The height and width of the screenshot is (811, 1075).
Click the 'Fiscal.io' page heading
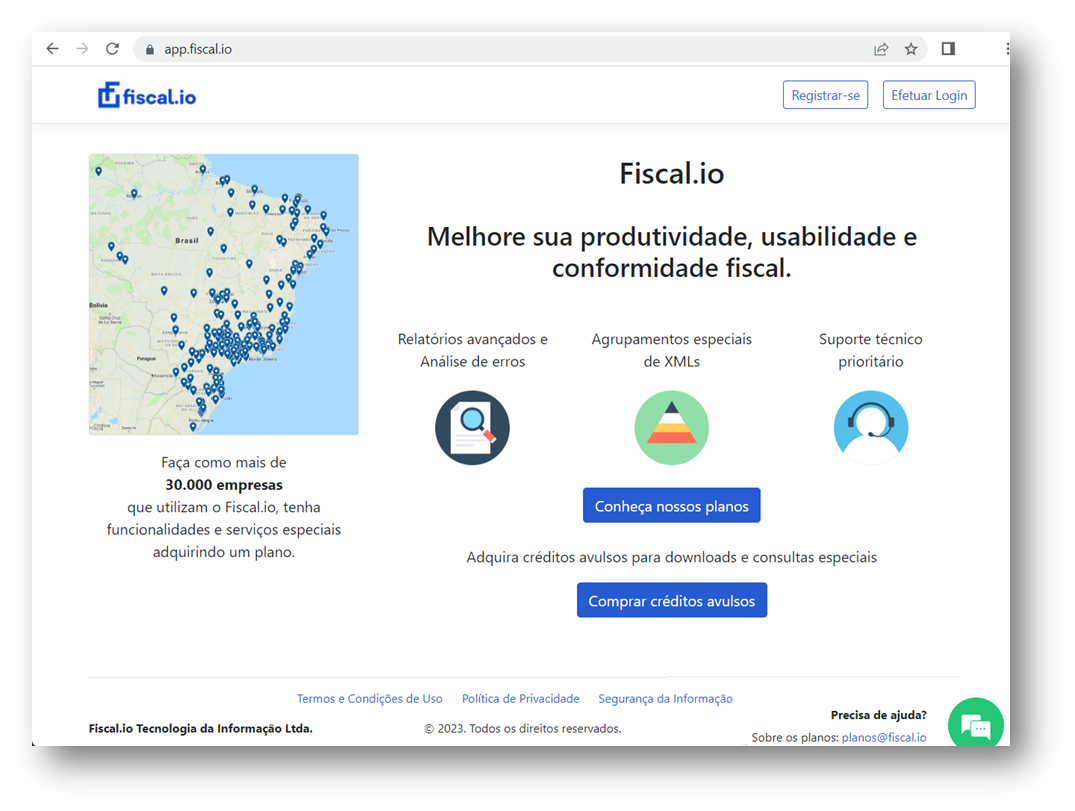(x=672, y=173)
